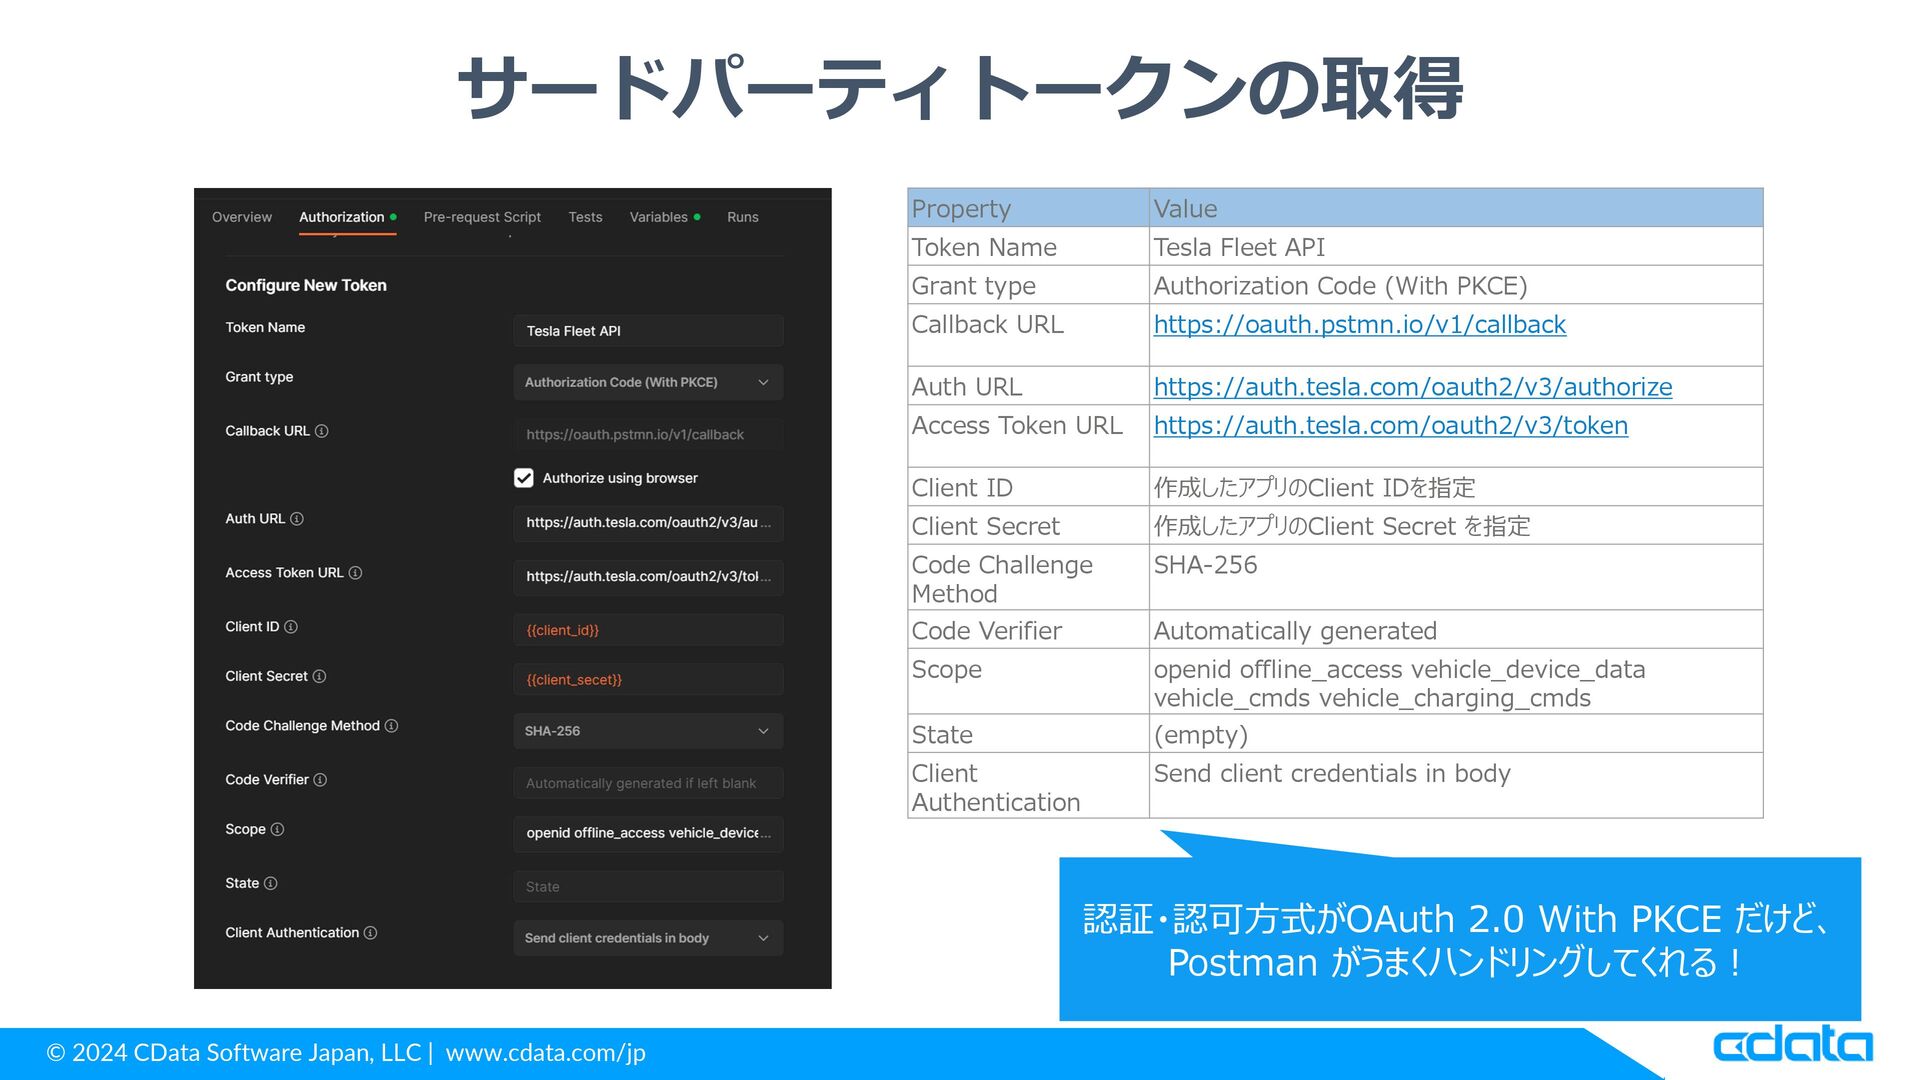Toggle Authorize using browser checkbox
Screen dimensions: 1920x1080
(x=524, y=478)
